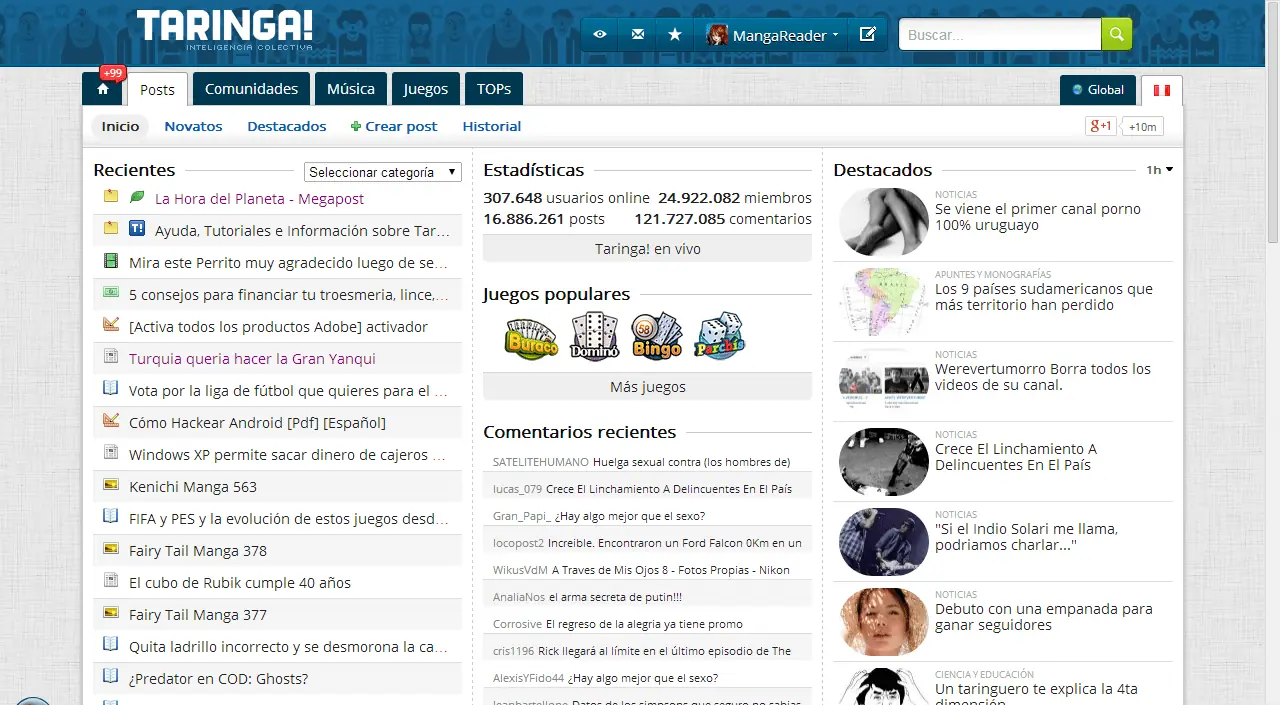The image size is (1280, 705).
Task: Click the green search magnifier icon
Action: tap(1116, 34)
